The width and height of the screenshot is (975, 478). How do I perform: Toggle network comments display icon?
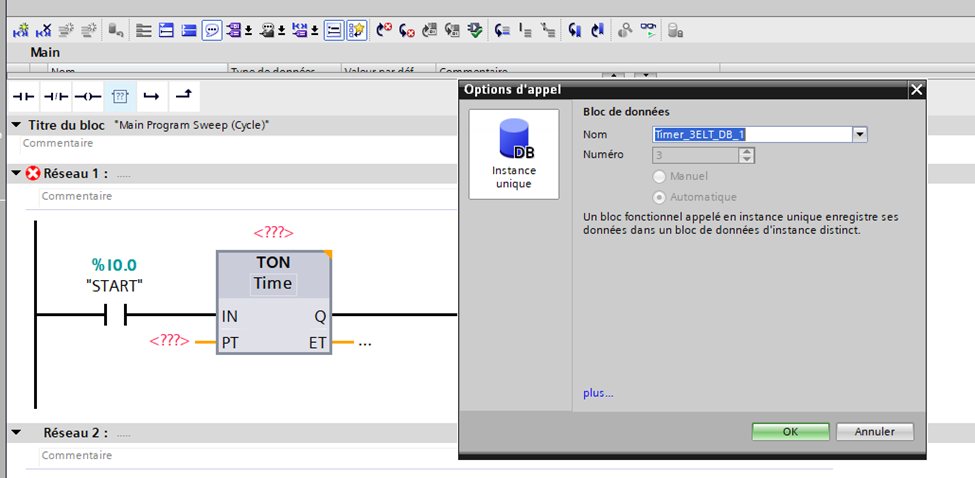334,30
